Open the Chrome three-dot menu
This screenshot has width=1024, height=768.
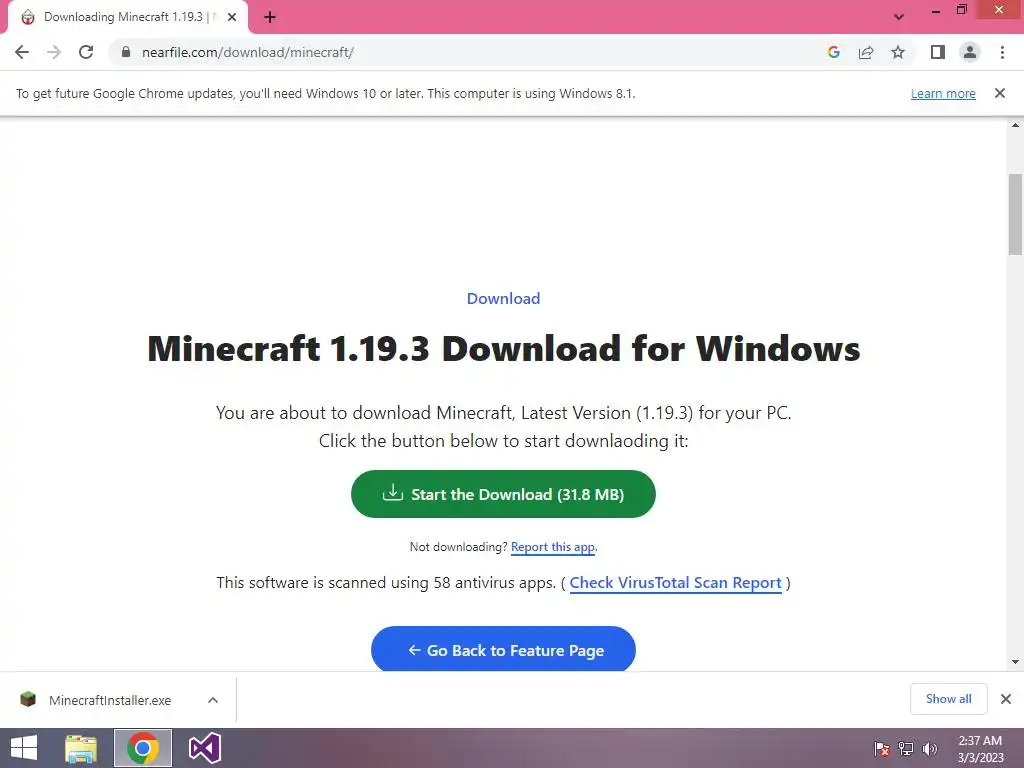pos(1002,52)
